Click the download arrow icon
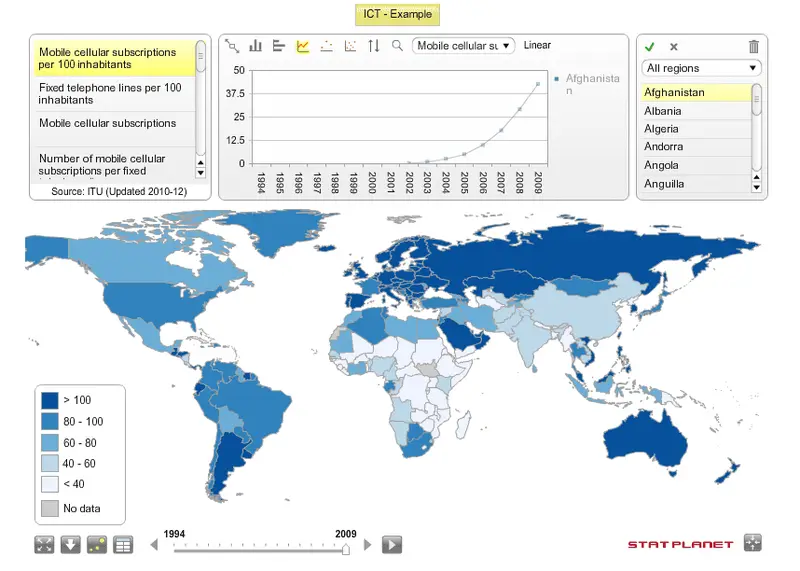The image size is (800, 571). pyautogui.click(x=70, y=544)
